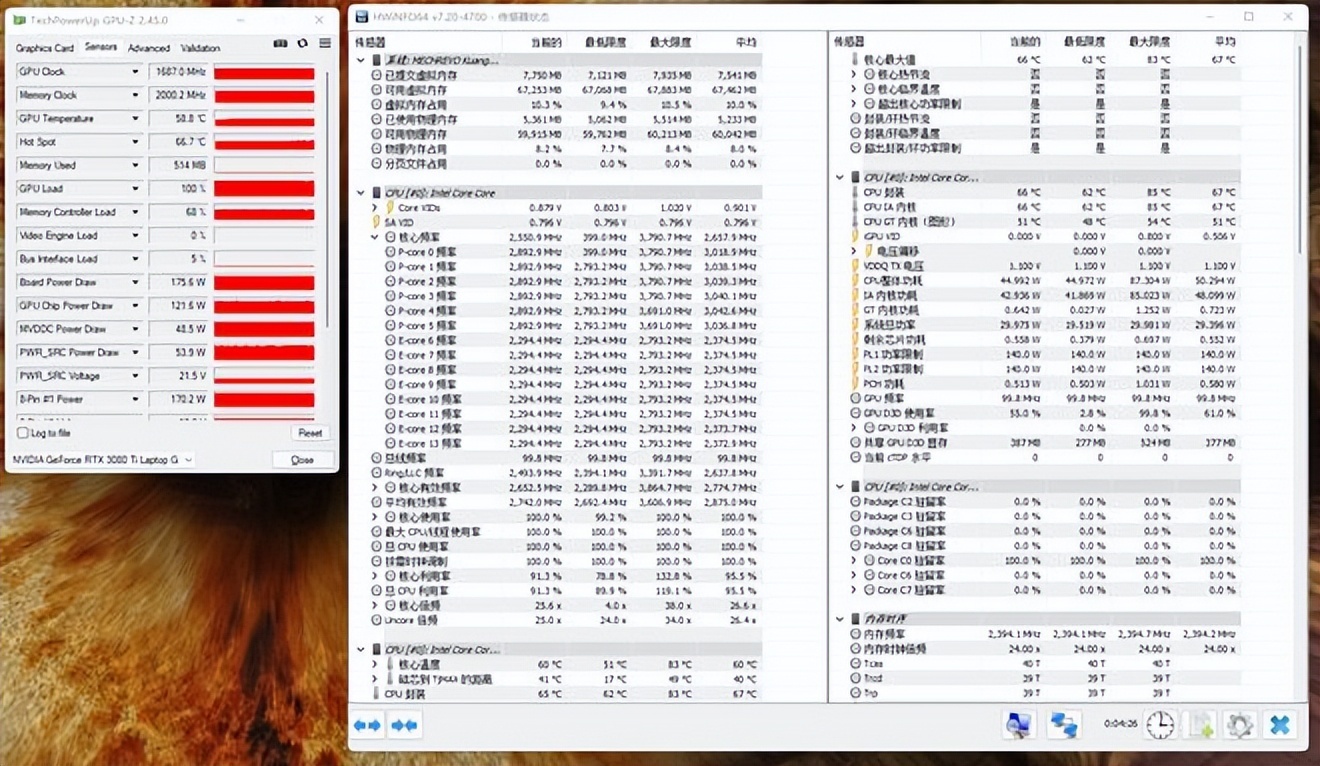Open HWiNFO sensor settings gear
The image size is (1320, 766).
click(1240, 725)
